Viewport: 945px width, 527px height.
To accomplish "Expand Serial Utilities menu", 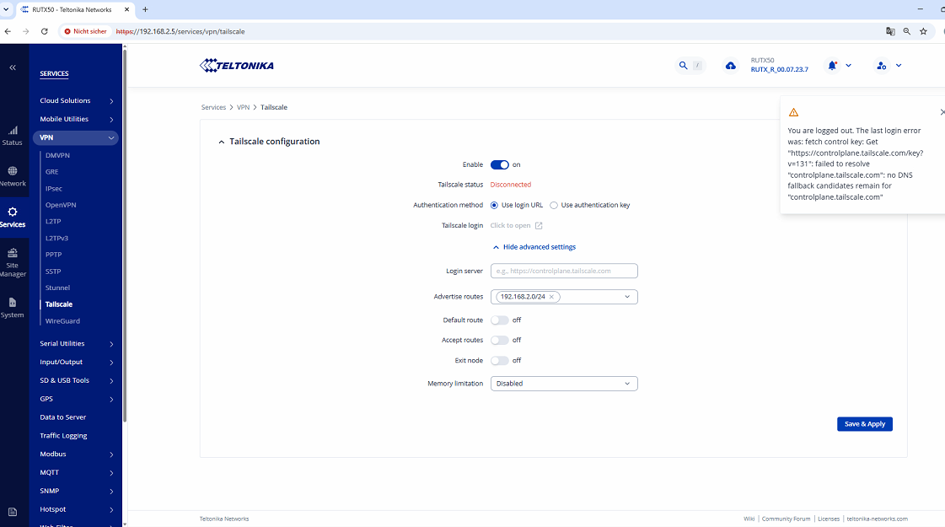I will tap(76, 344).
